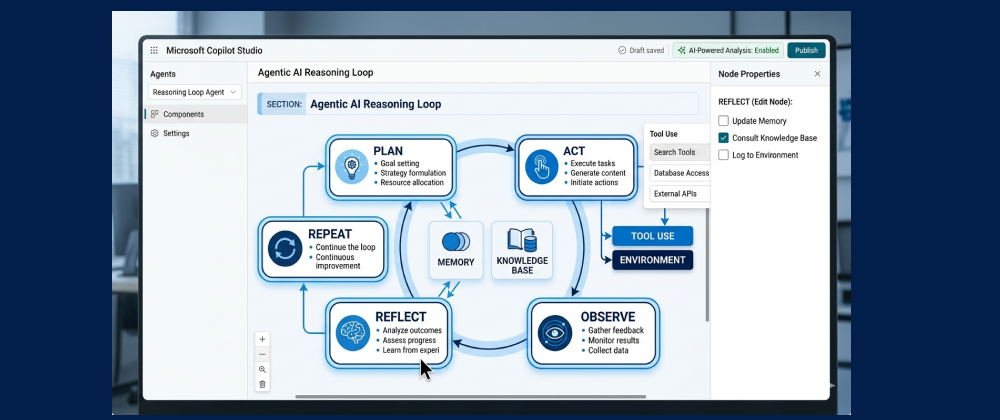Enable the Update Memory checkbox
This screenshot has height=420, width=1000.
click(x=723, y=120)
